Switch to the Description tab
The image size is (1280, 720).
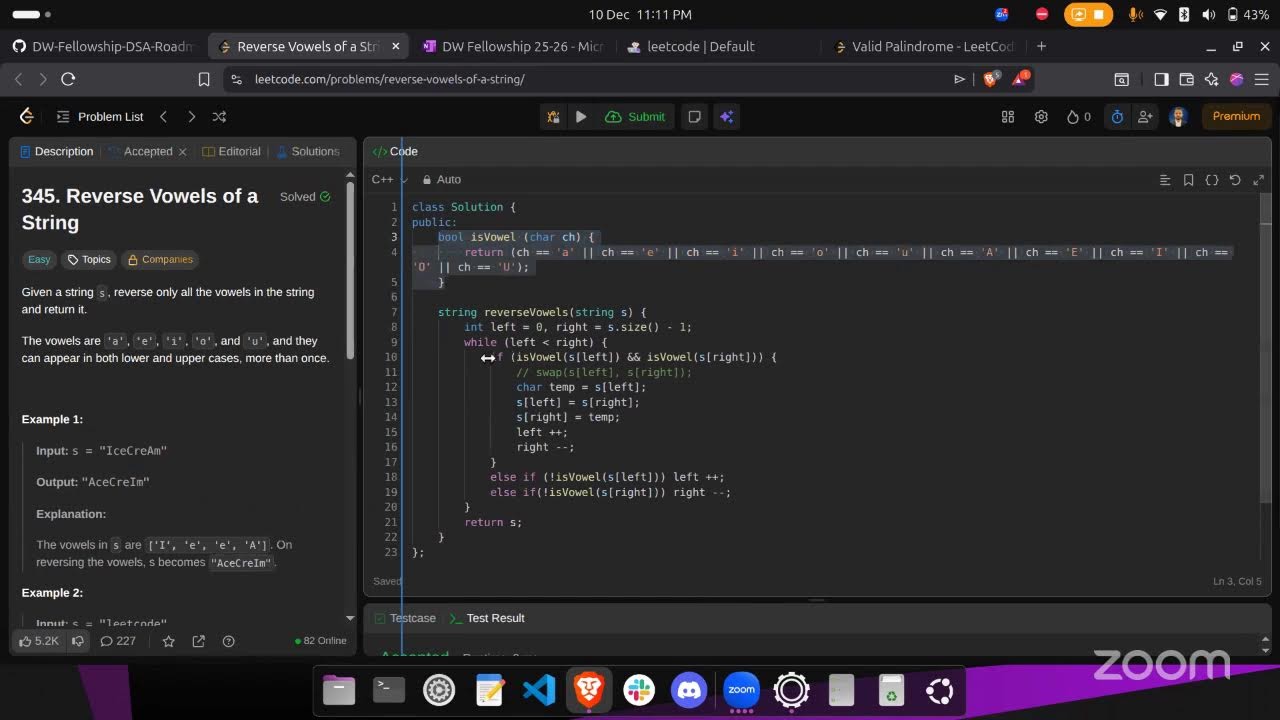point(57,152)
